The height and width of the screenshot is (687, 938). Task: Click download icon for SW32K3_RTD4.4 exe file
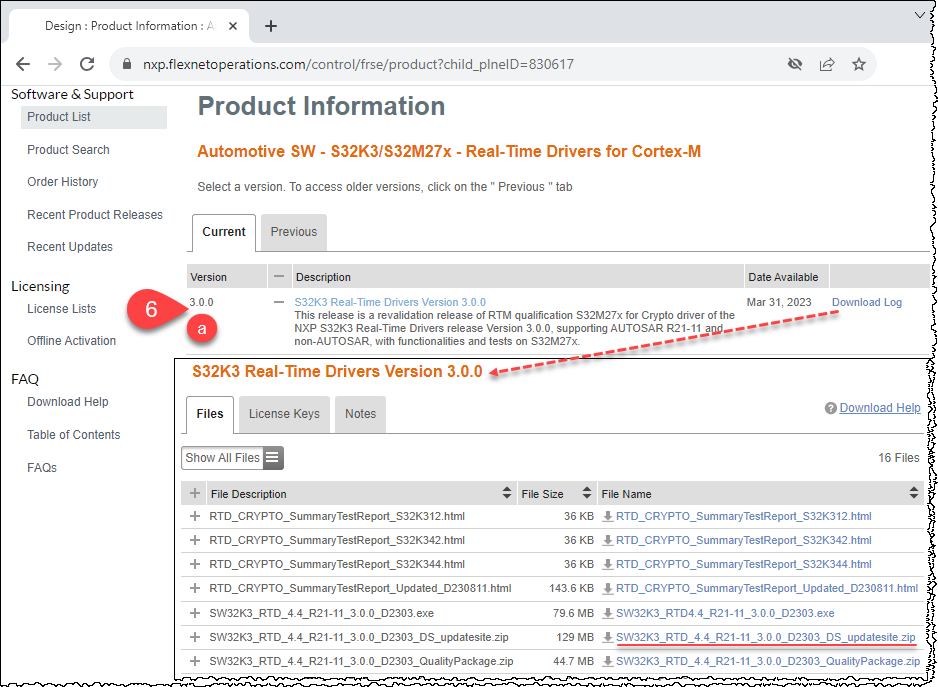pyautogui.click(x=608, y=613)
